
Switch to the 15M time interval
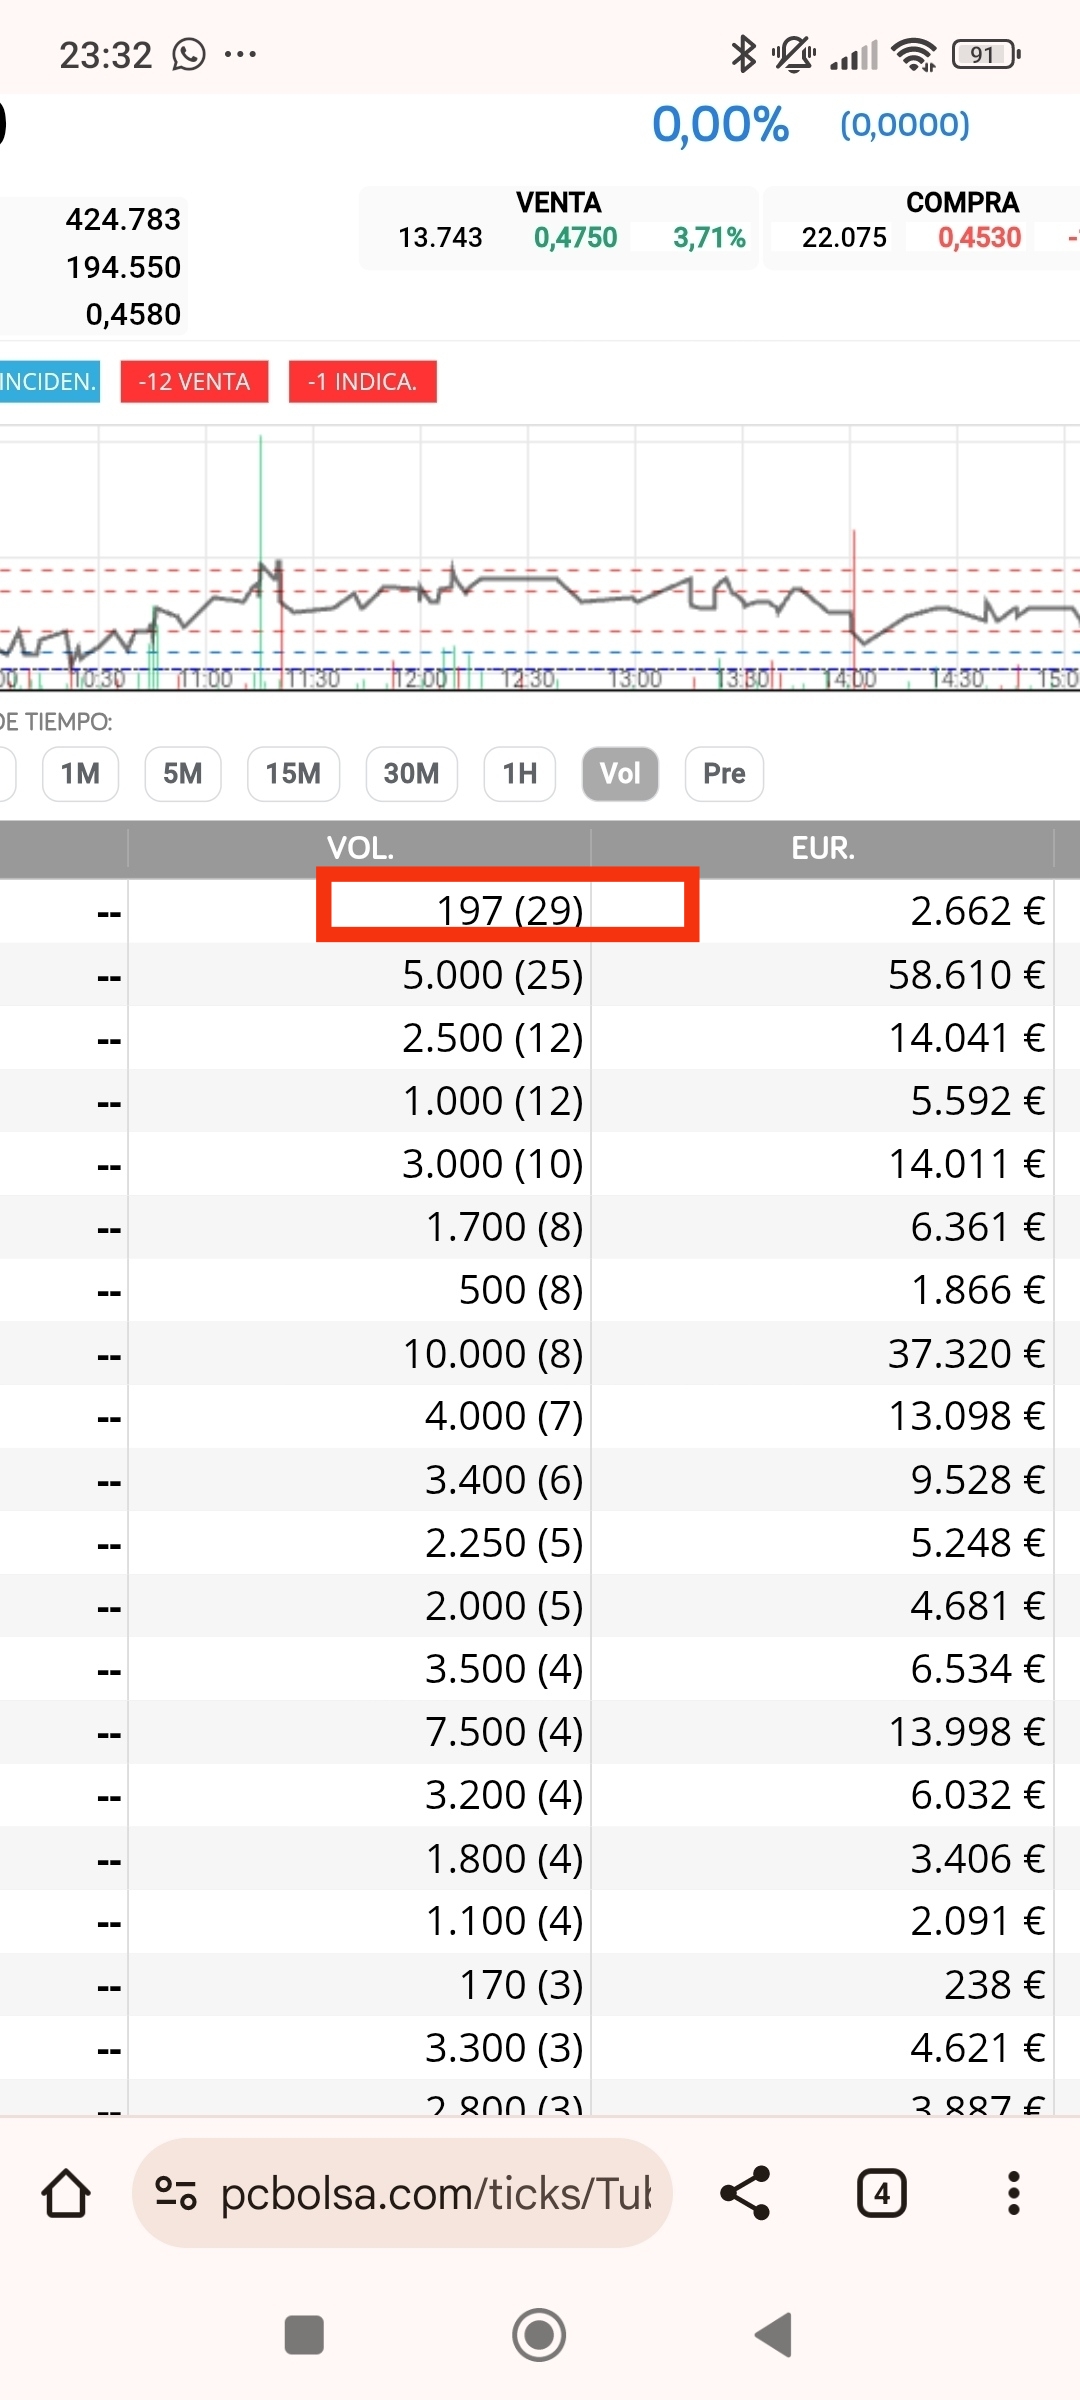pos(293,774)
